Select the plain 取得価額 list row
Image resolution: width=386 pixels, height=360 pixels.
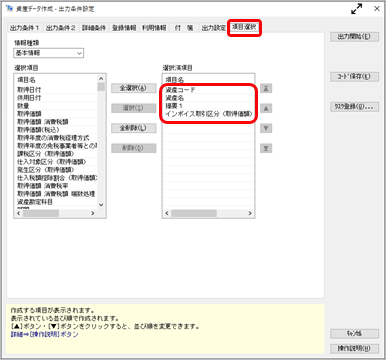(x=56, y=114)
